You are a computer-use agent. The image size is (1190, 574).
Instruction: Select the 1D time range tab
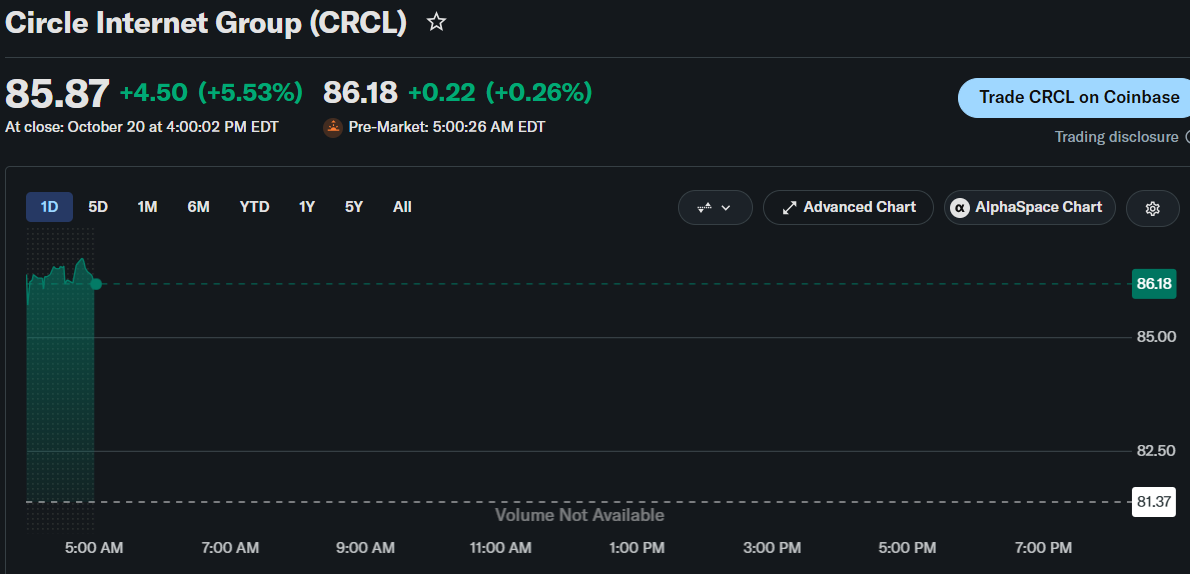[x=49, y=207]
